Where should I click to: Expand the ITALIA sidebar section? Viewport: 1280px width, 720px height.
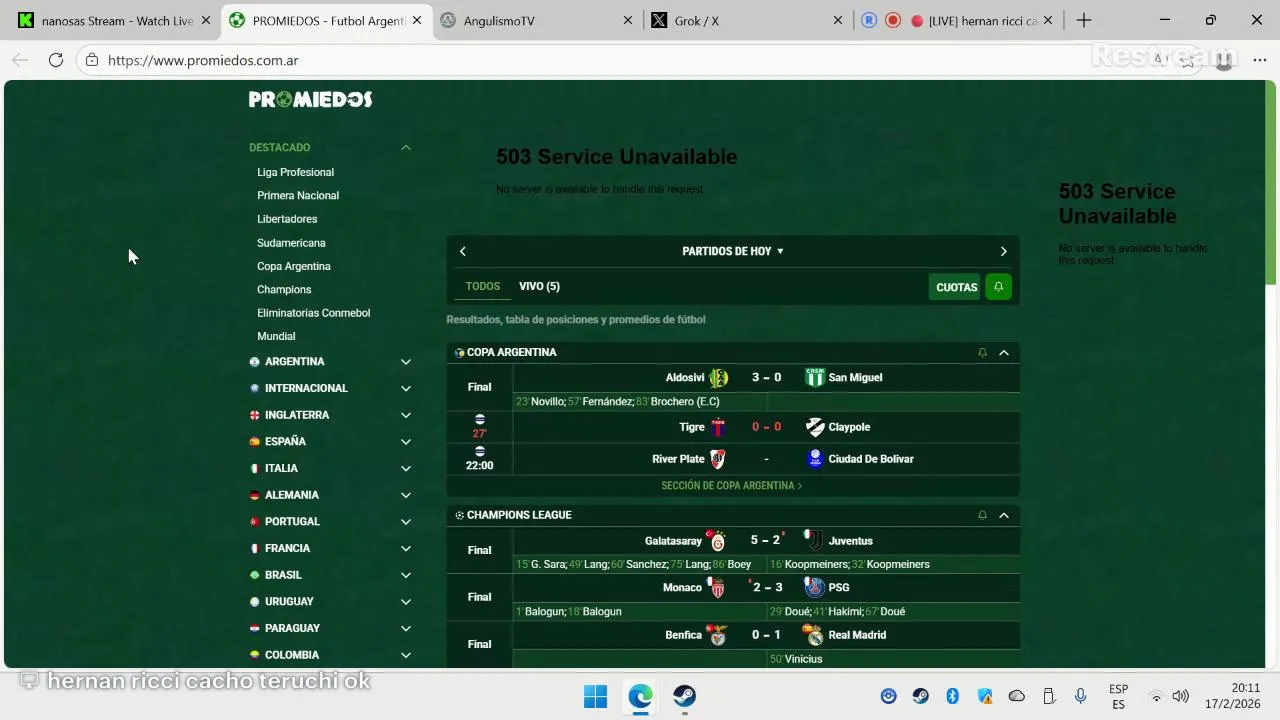pyautogui.click(x=406, y=468)
